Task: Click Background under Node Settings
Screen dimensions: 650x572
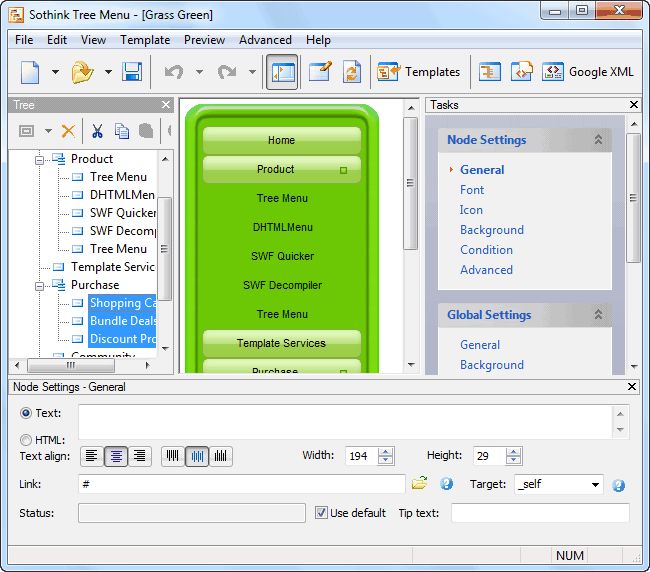Action: (491, 230)
